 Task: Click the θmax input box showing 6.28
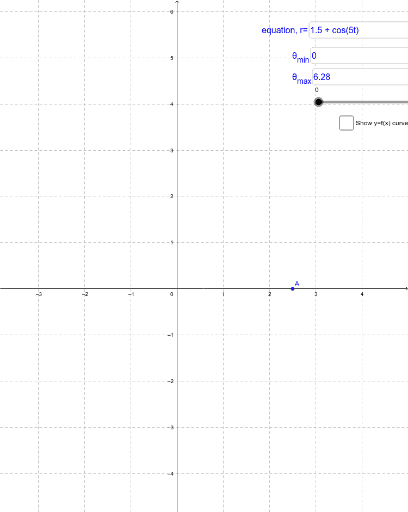(360, 77)
